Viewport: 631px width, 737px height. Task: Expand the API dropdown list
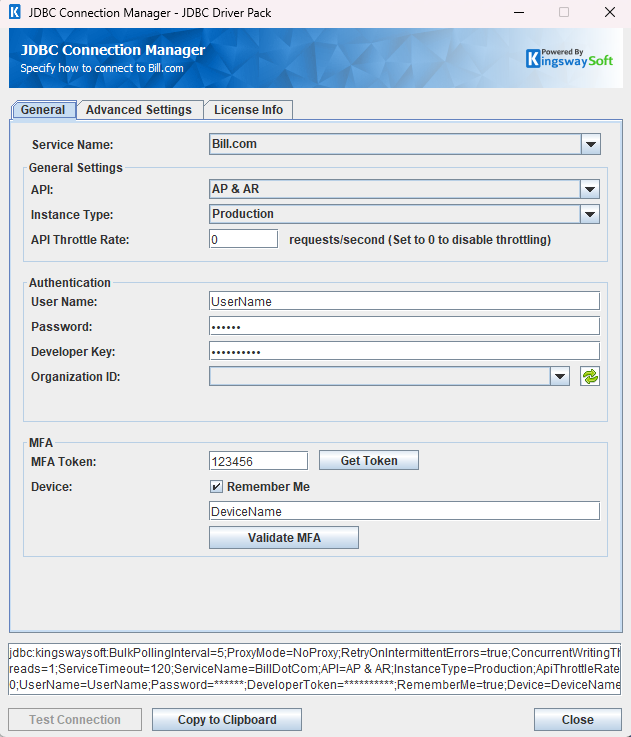coord(590,189)
